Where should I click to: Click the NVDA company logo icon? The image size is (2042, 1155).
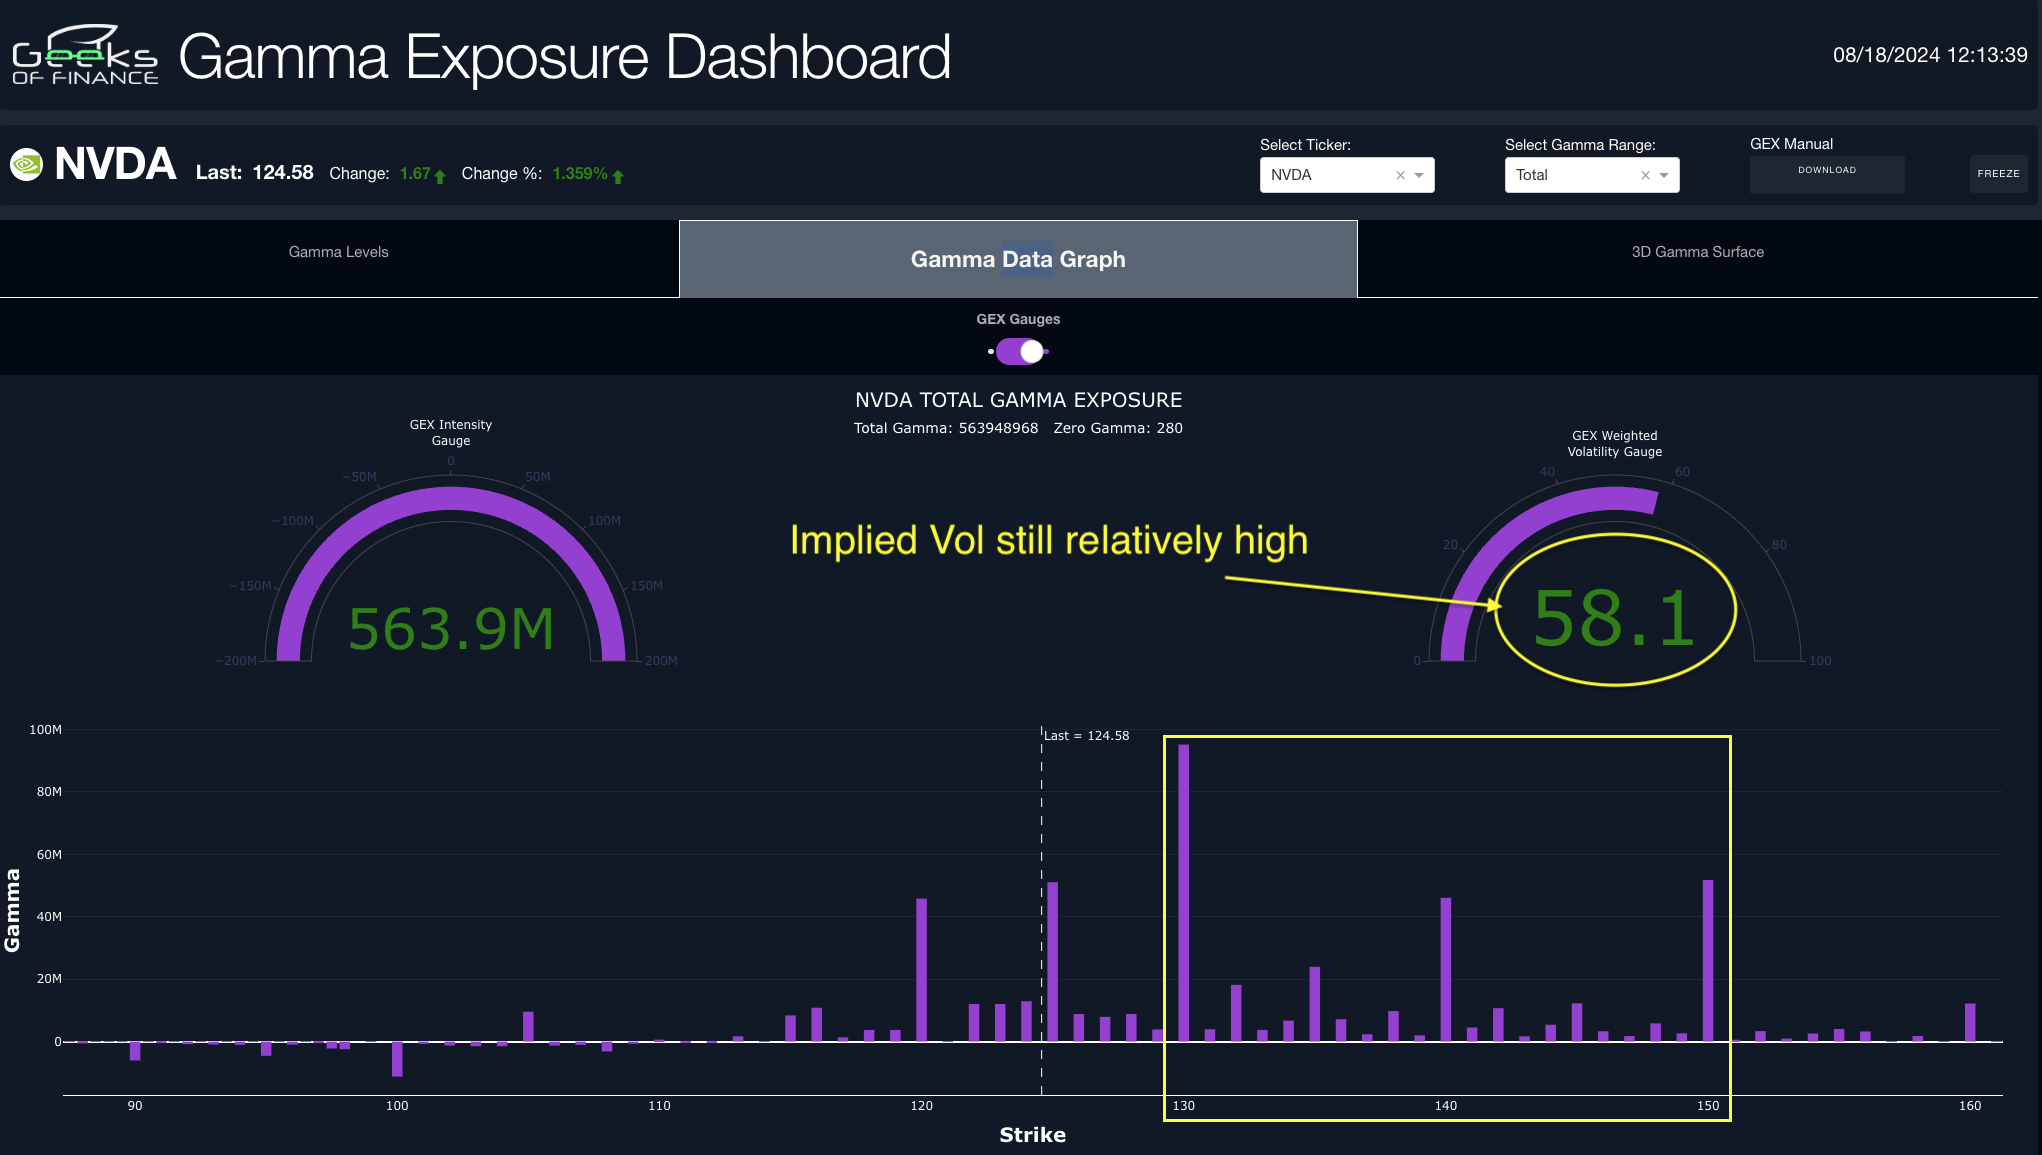pos(27,164)
